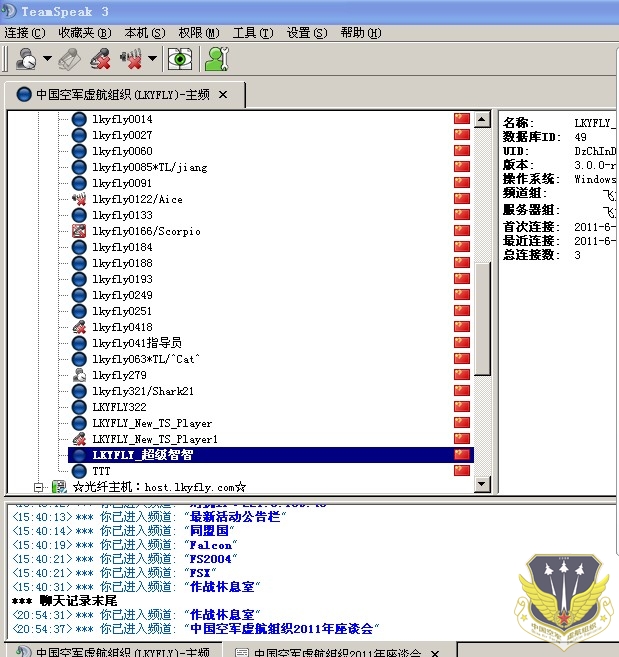The image size is (619, 657).
Task: Click “Falcon” channel link in chat log
Action: point(210,545)
